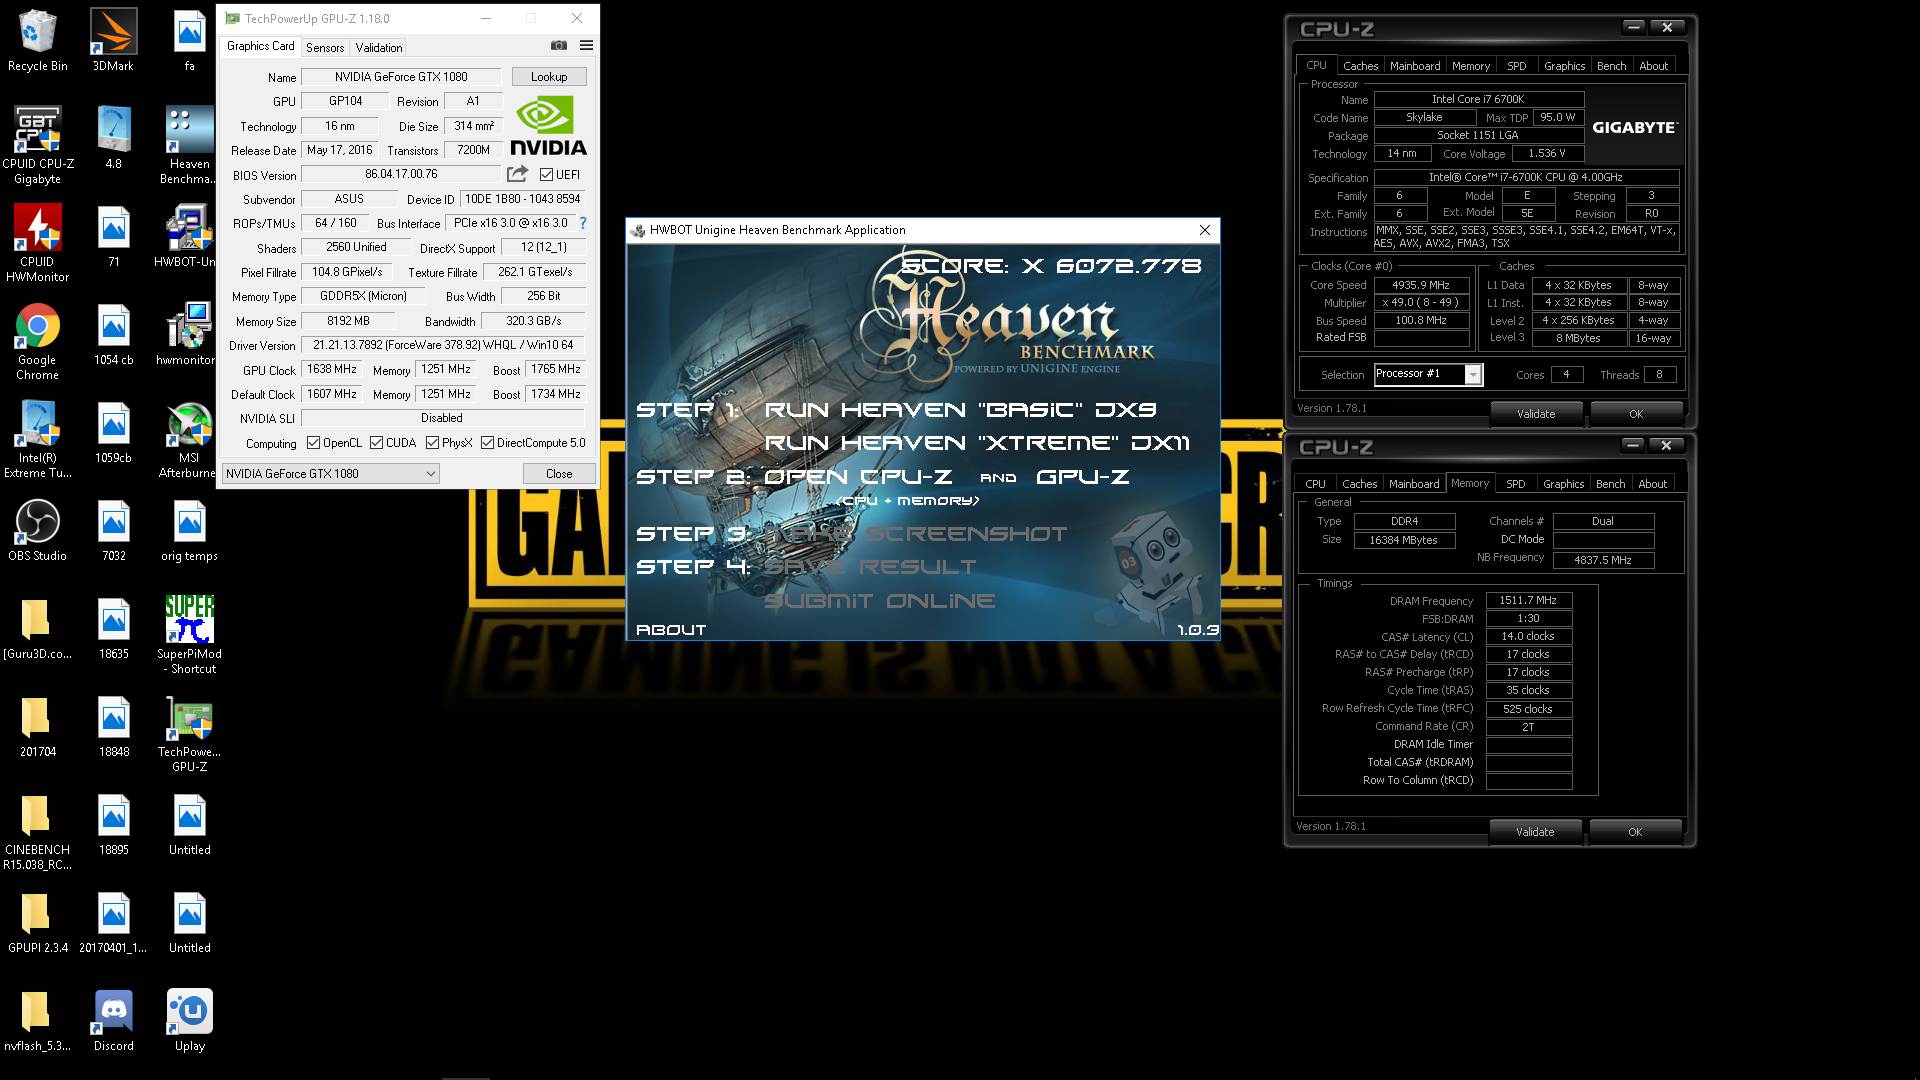Toggle the PhysX checkbox
The height and width of the screenshot is (1080, 1920).
click(x=432, y=443)
